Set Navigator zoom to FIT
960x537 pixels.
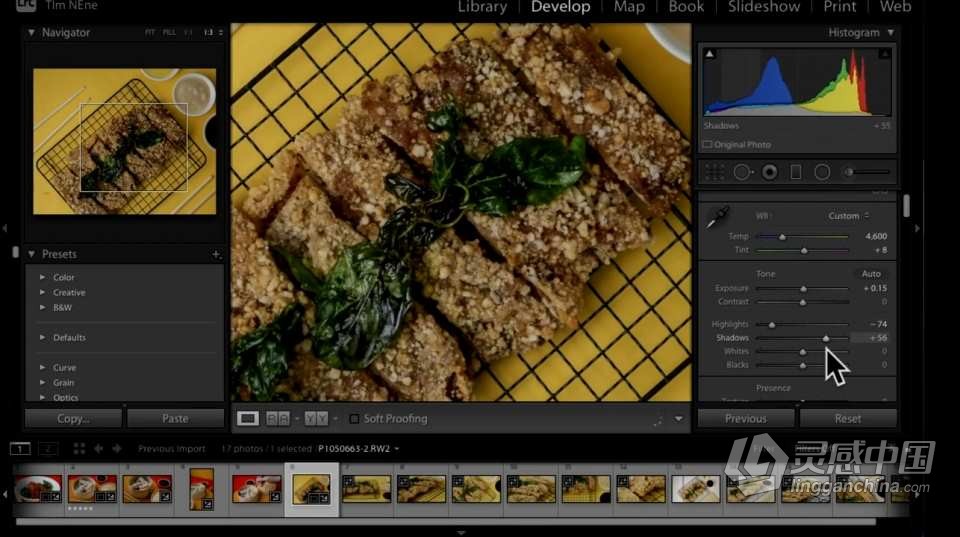[150, 32]
